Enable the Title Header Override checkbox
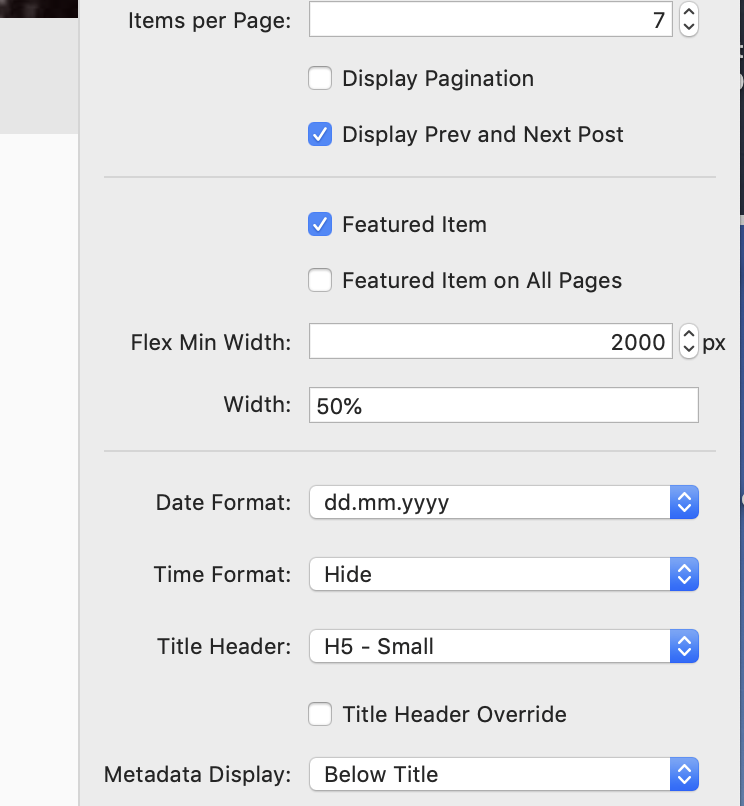 320,714
